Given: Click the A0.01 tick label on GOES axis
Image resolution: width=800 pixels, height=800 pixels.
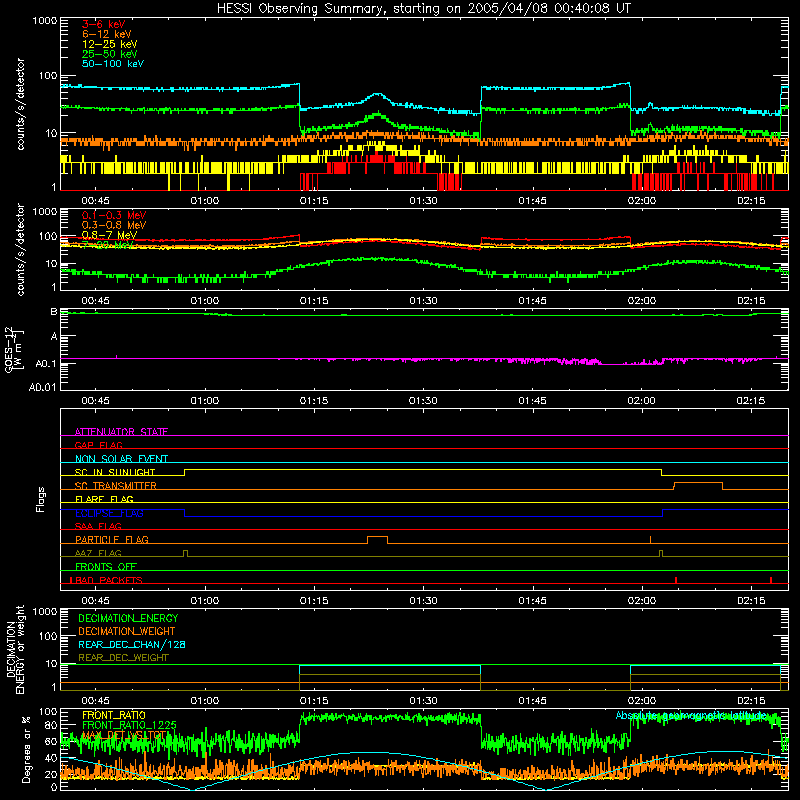Looking at the screenshot, I should tap(42, 387).
